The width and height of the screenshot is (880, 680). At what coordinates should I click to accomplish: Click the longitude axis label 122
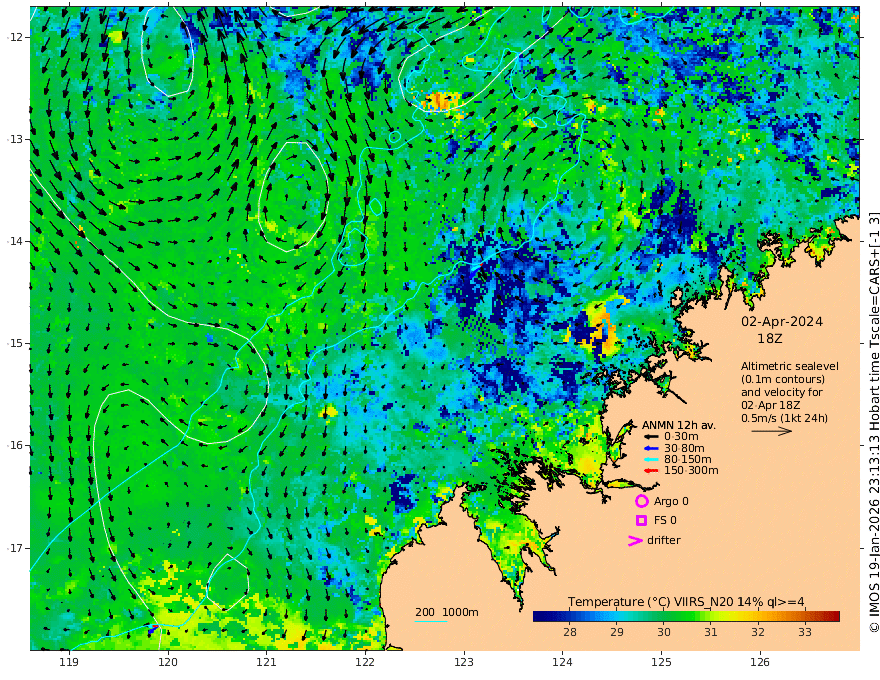(x=365, y=662)
